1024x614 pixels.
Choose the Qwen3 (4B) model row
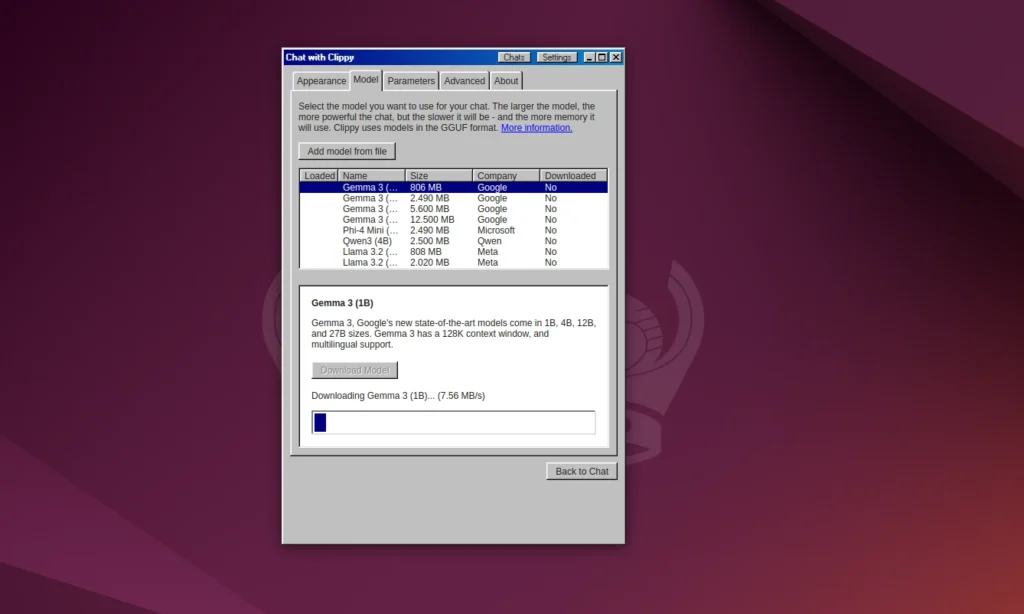tap(453, 241)
